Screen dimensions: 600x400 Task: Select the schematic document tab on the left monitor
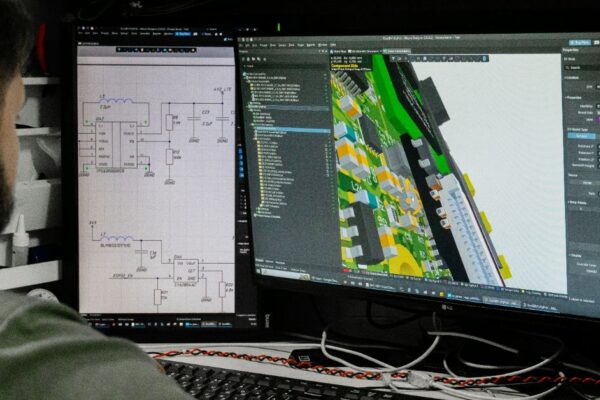pos(90,44)
